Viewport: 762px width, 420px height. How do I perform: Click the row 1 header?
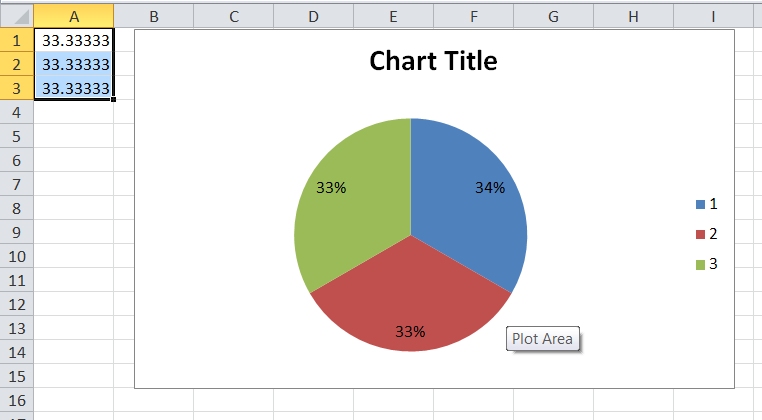pyautogui.click(x=16, y=40)
